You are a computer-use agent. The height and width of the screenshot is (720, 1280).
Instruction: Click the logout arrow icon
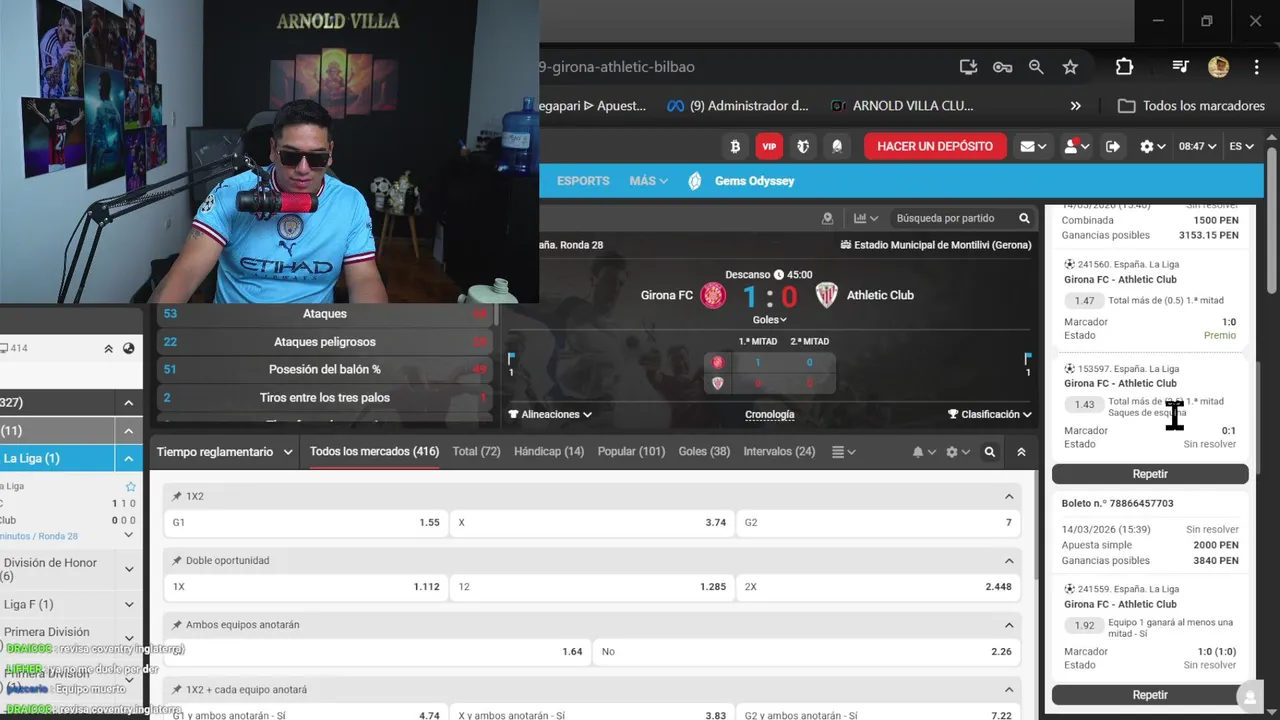coord(1113,146)
